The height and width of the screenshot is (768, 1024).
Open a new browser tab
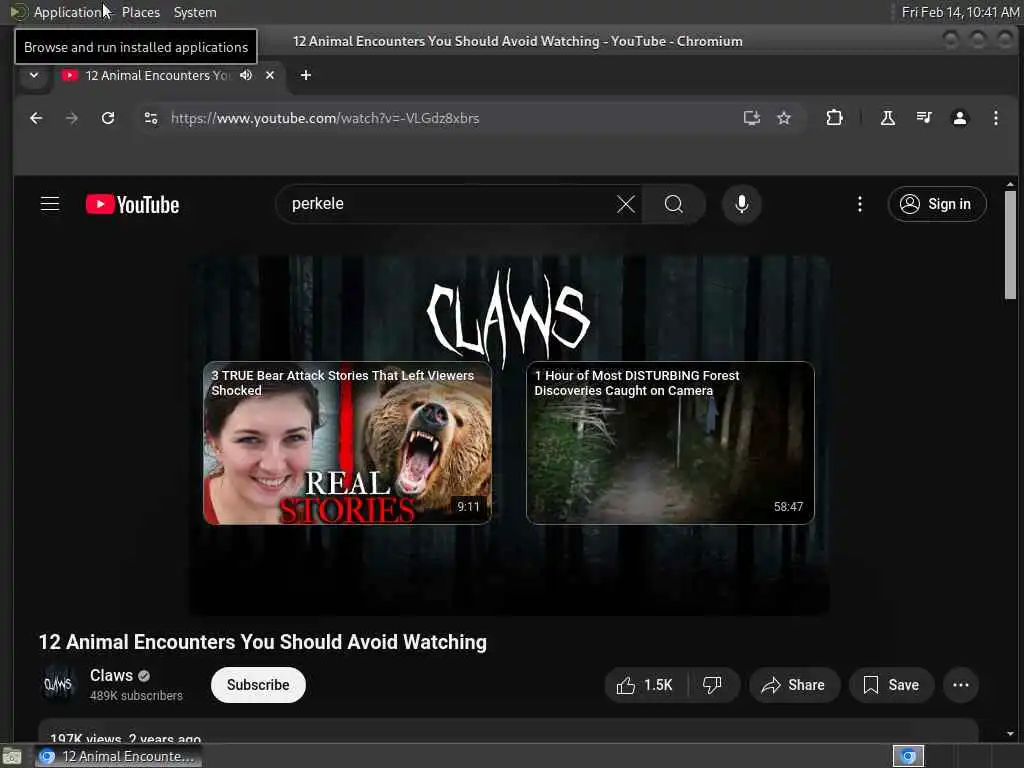point(306,75)
